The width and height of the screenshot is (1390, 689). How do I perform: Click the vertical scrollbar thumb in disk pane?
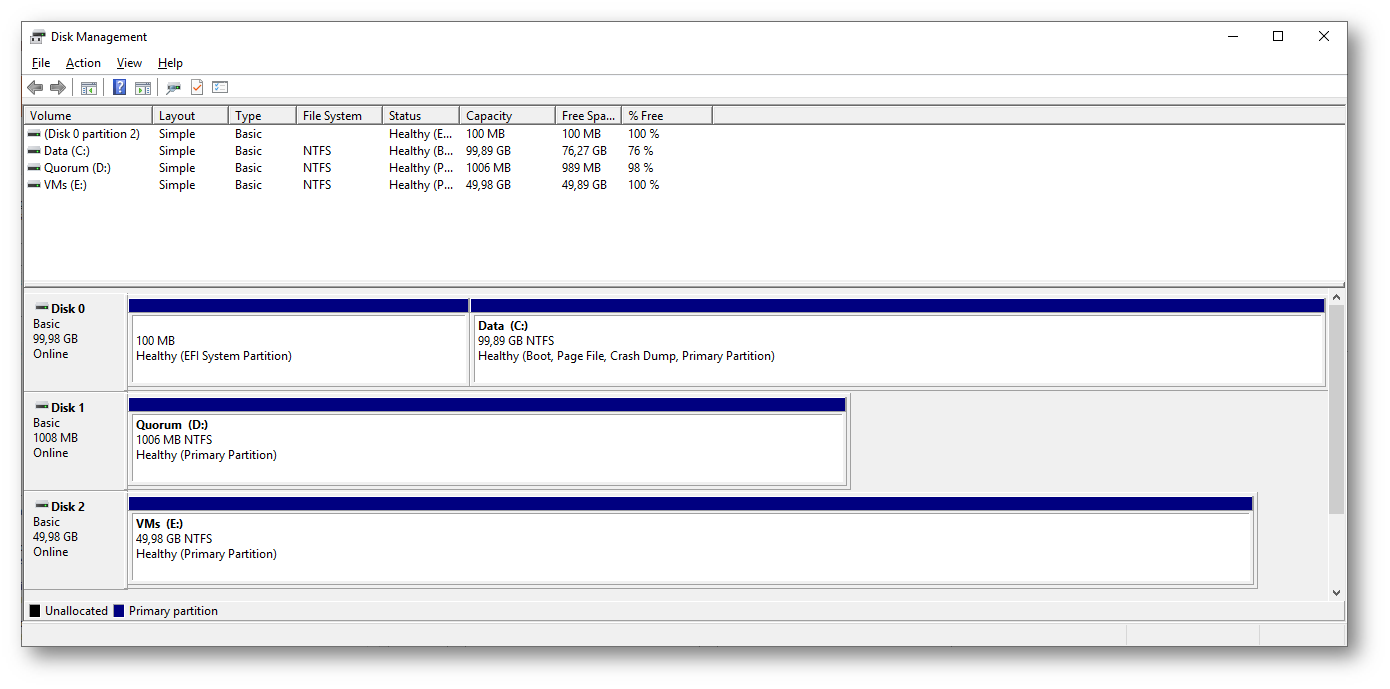click(x=1337, y=410)
